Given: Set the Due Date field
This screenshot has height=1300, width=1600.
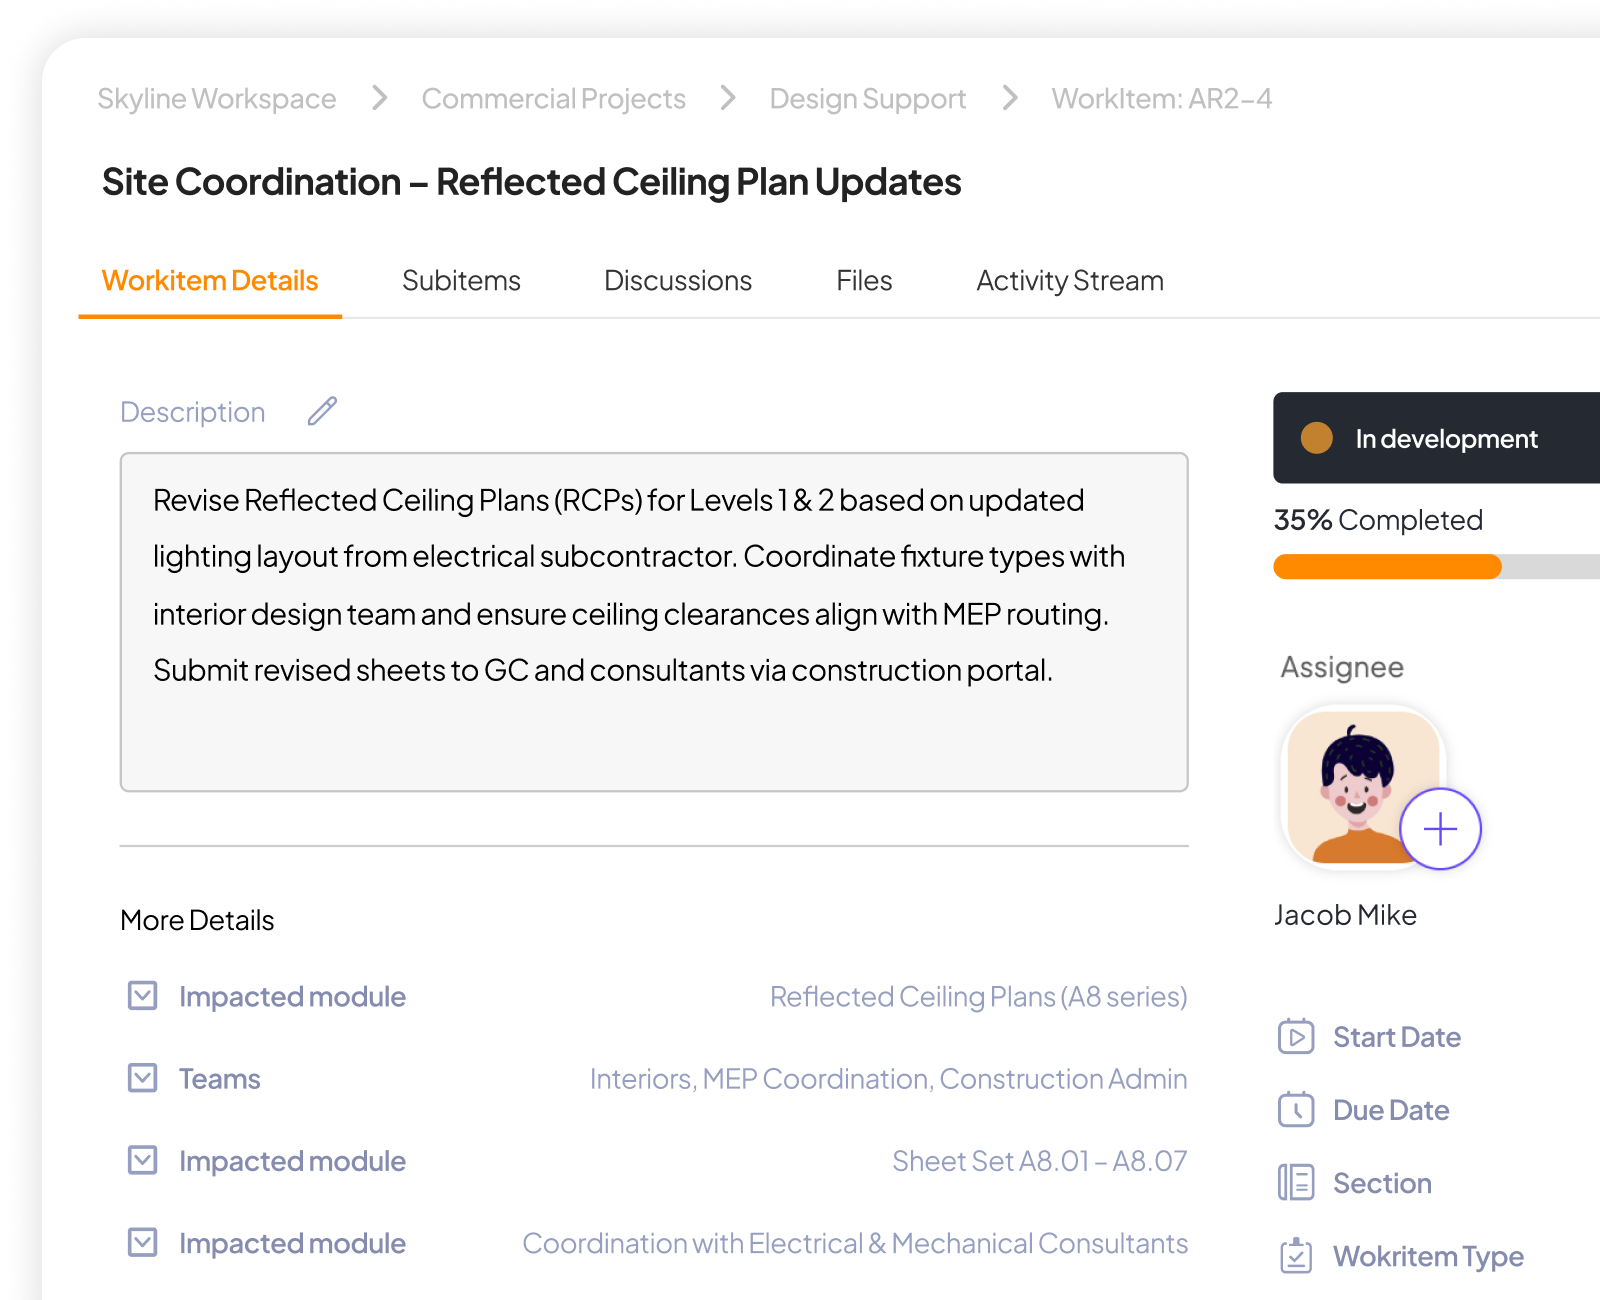Looking at the screenshot, I should click(x=1391, y=1110).
